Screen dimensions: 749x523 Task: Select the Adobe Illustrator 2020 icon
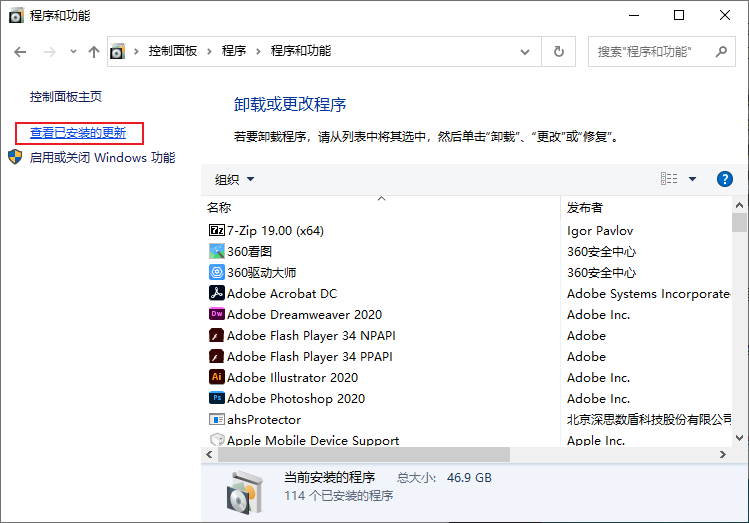pyautogui.click(x=216, y=377)
